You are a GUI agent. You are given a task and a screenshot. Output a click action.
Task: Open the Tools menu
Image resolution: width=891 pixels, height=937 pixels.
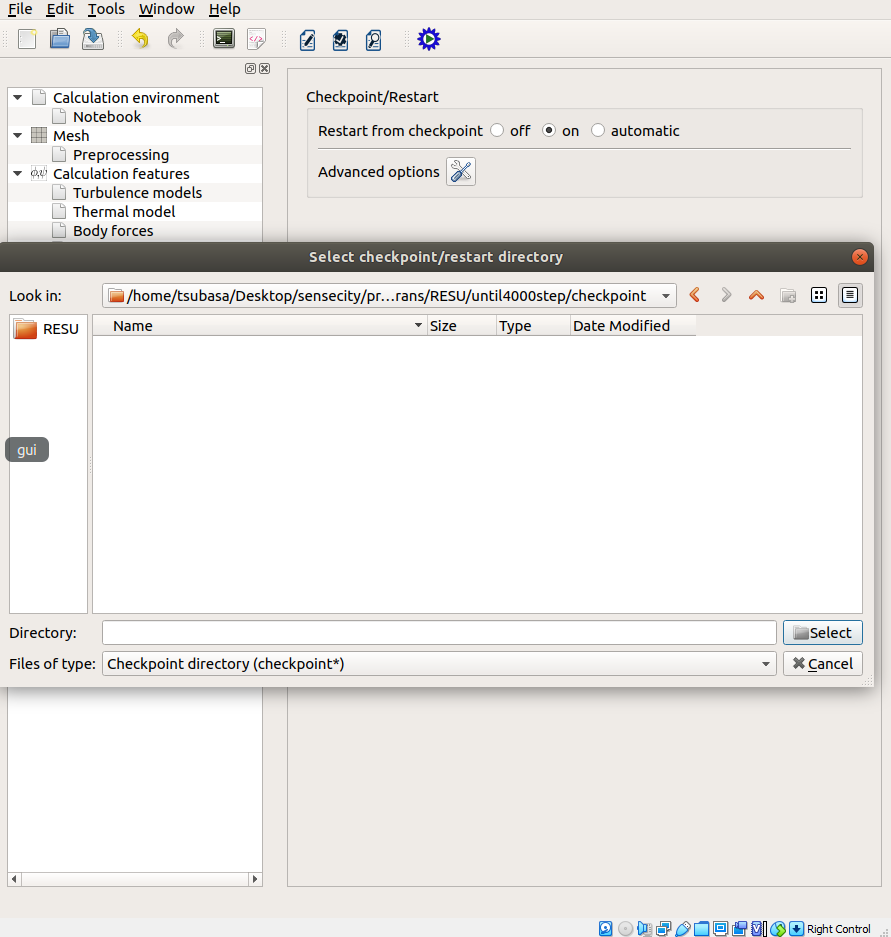tap(106, 9)
